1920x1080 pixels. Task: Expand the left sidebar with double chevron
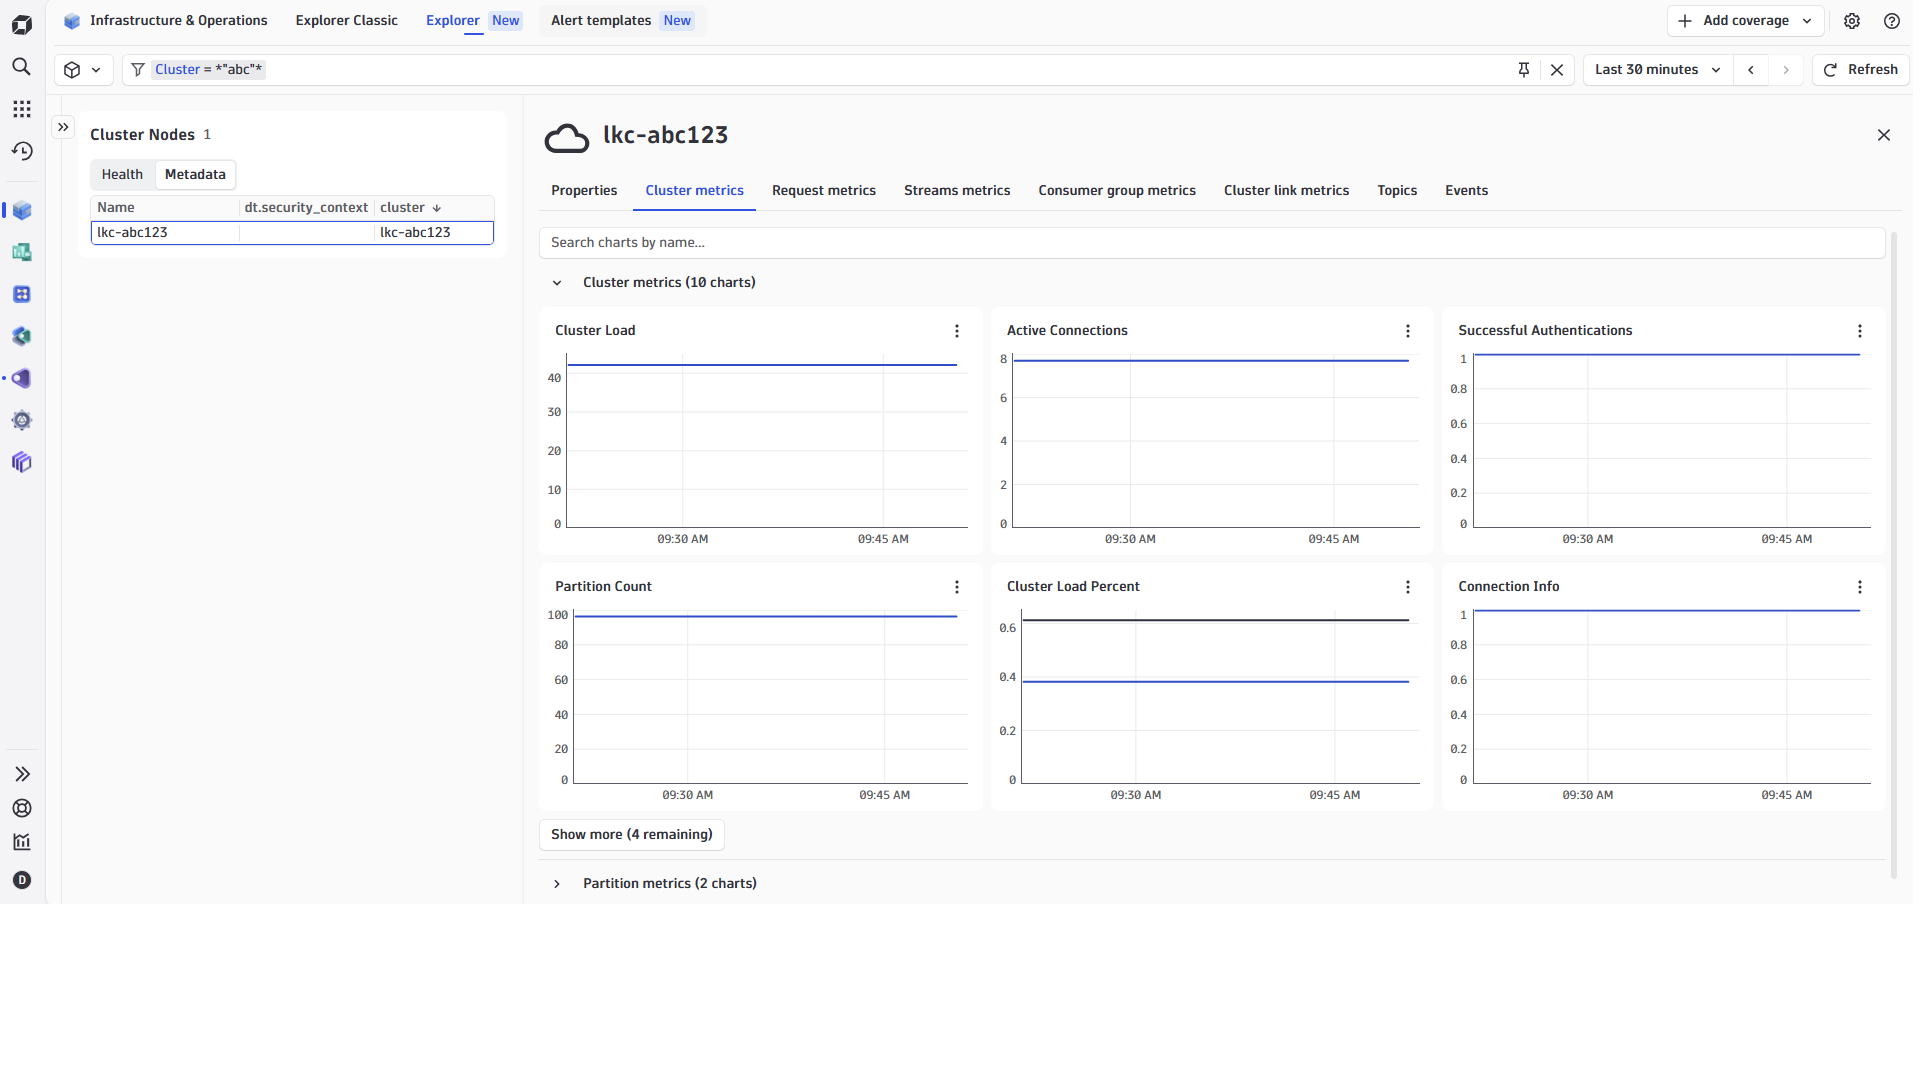pyautogui.click(x=22, y=774)
